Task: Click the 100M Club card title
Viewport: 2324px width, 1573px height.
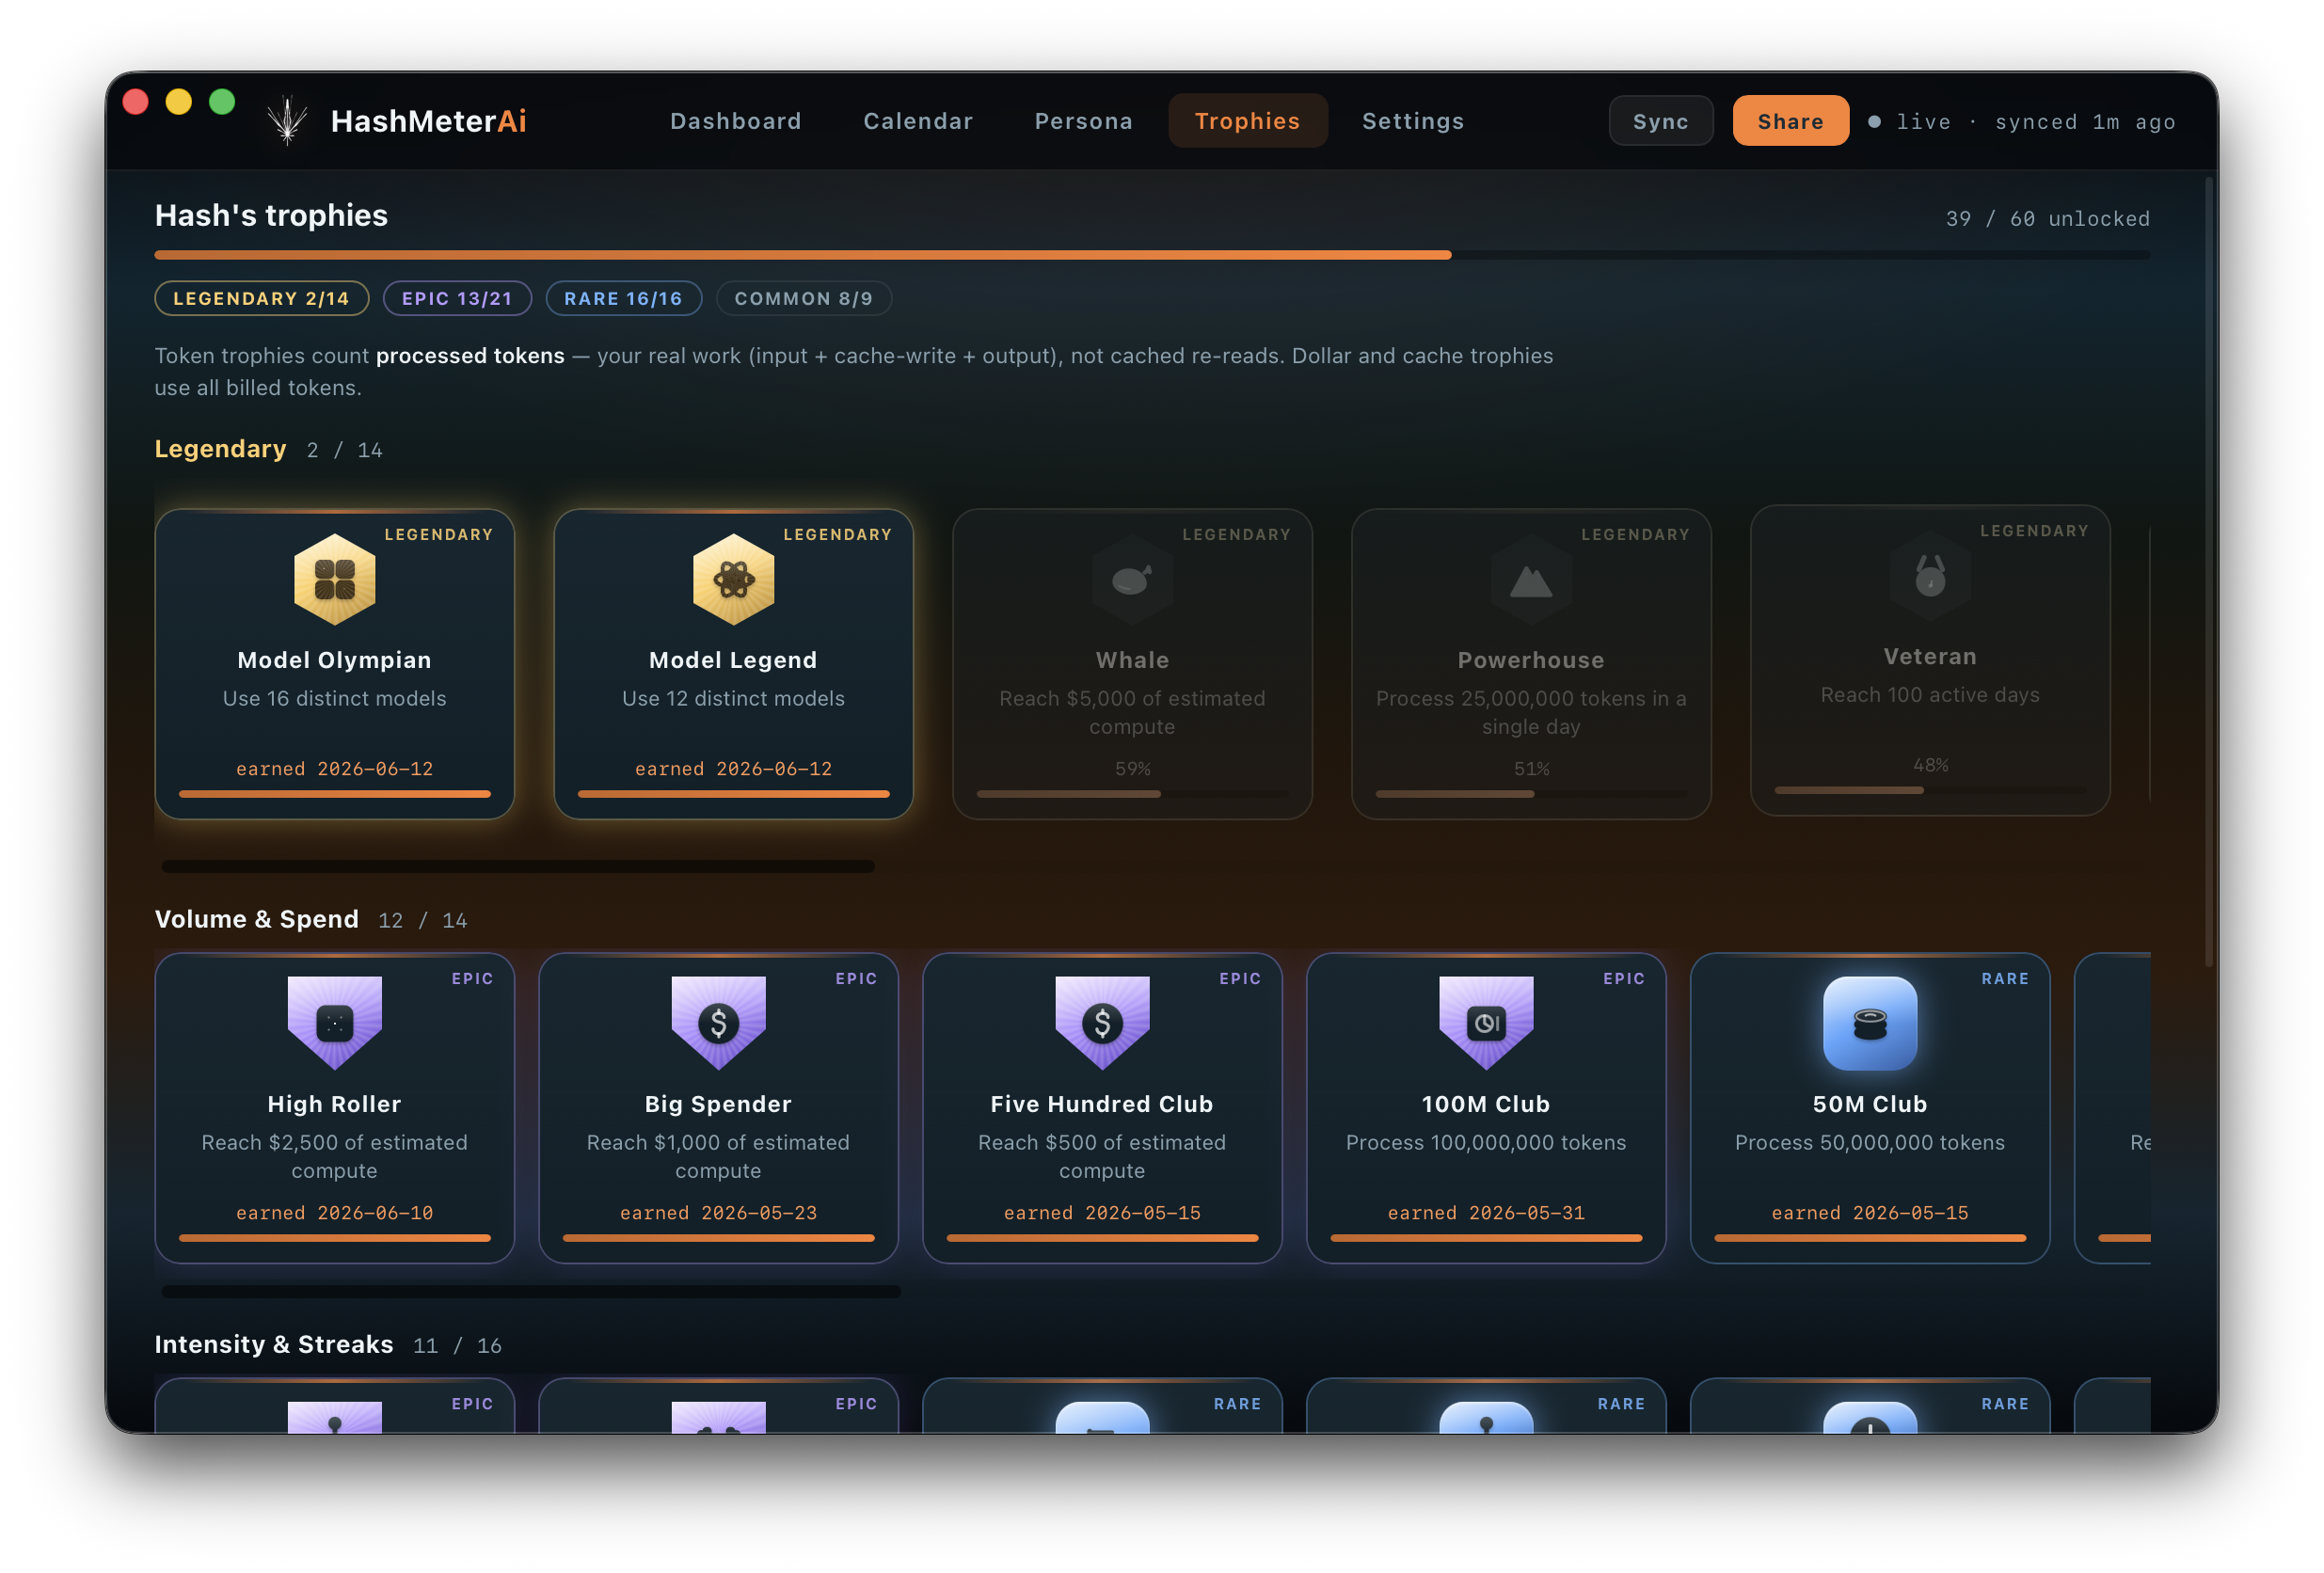Action: [1486, 1104]
